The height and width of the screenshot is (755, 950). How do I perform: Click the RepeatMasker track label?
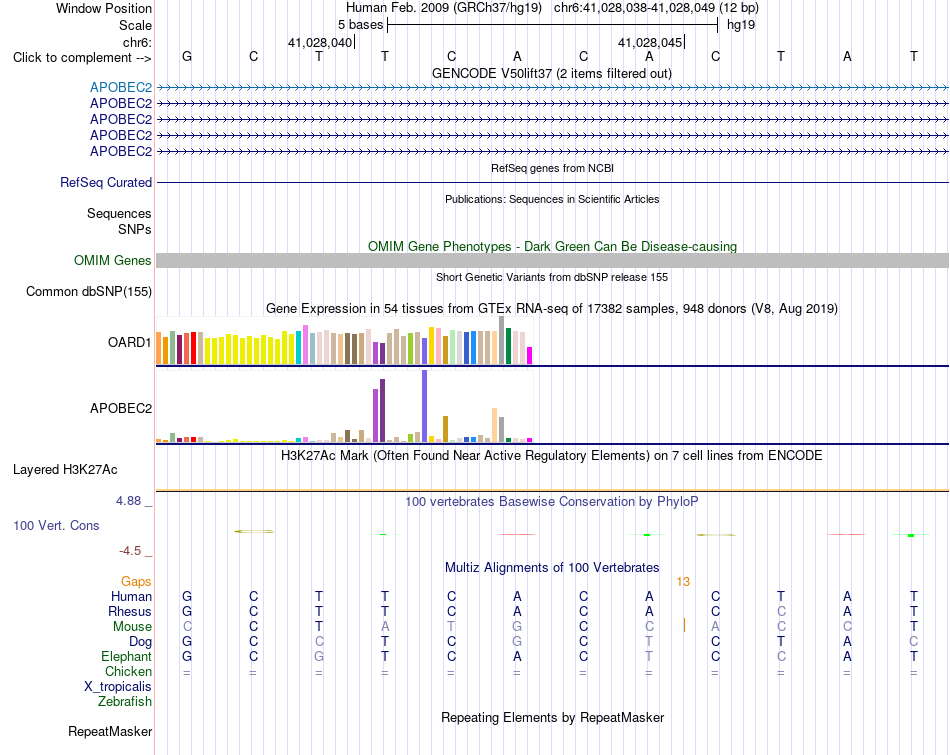click(110, 731)
